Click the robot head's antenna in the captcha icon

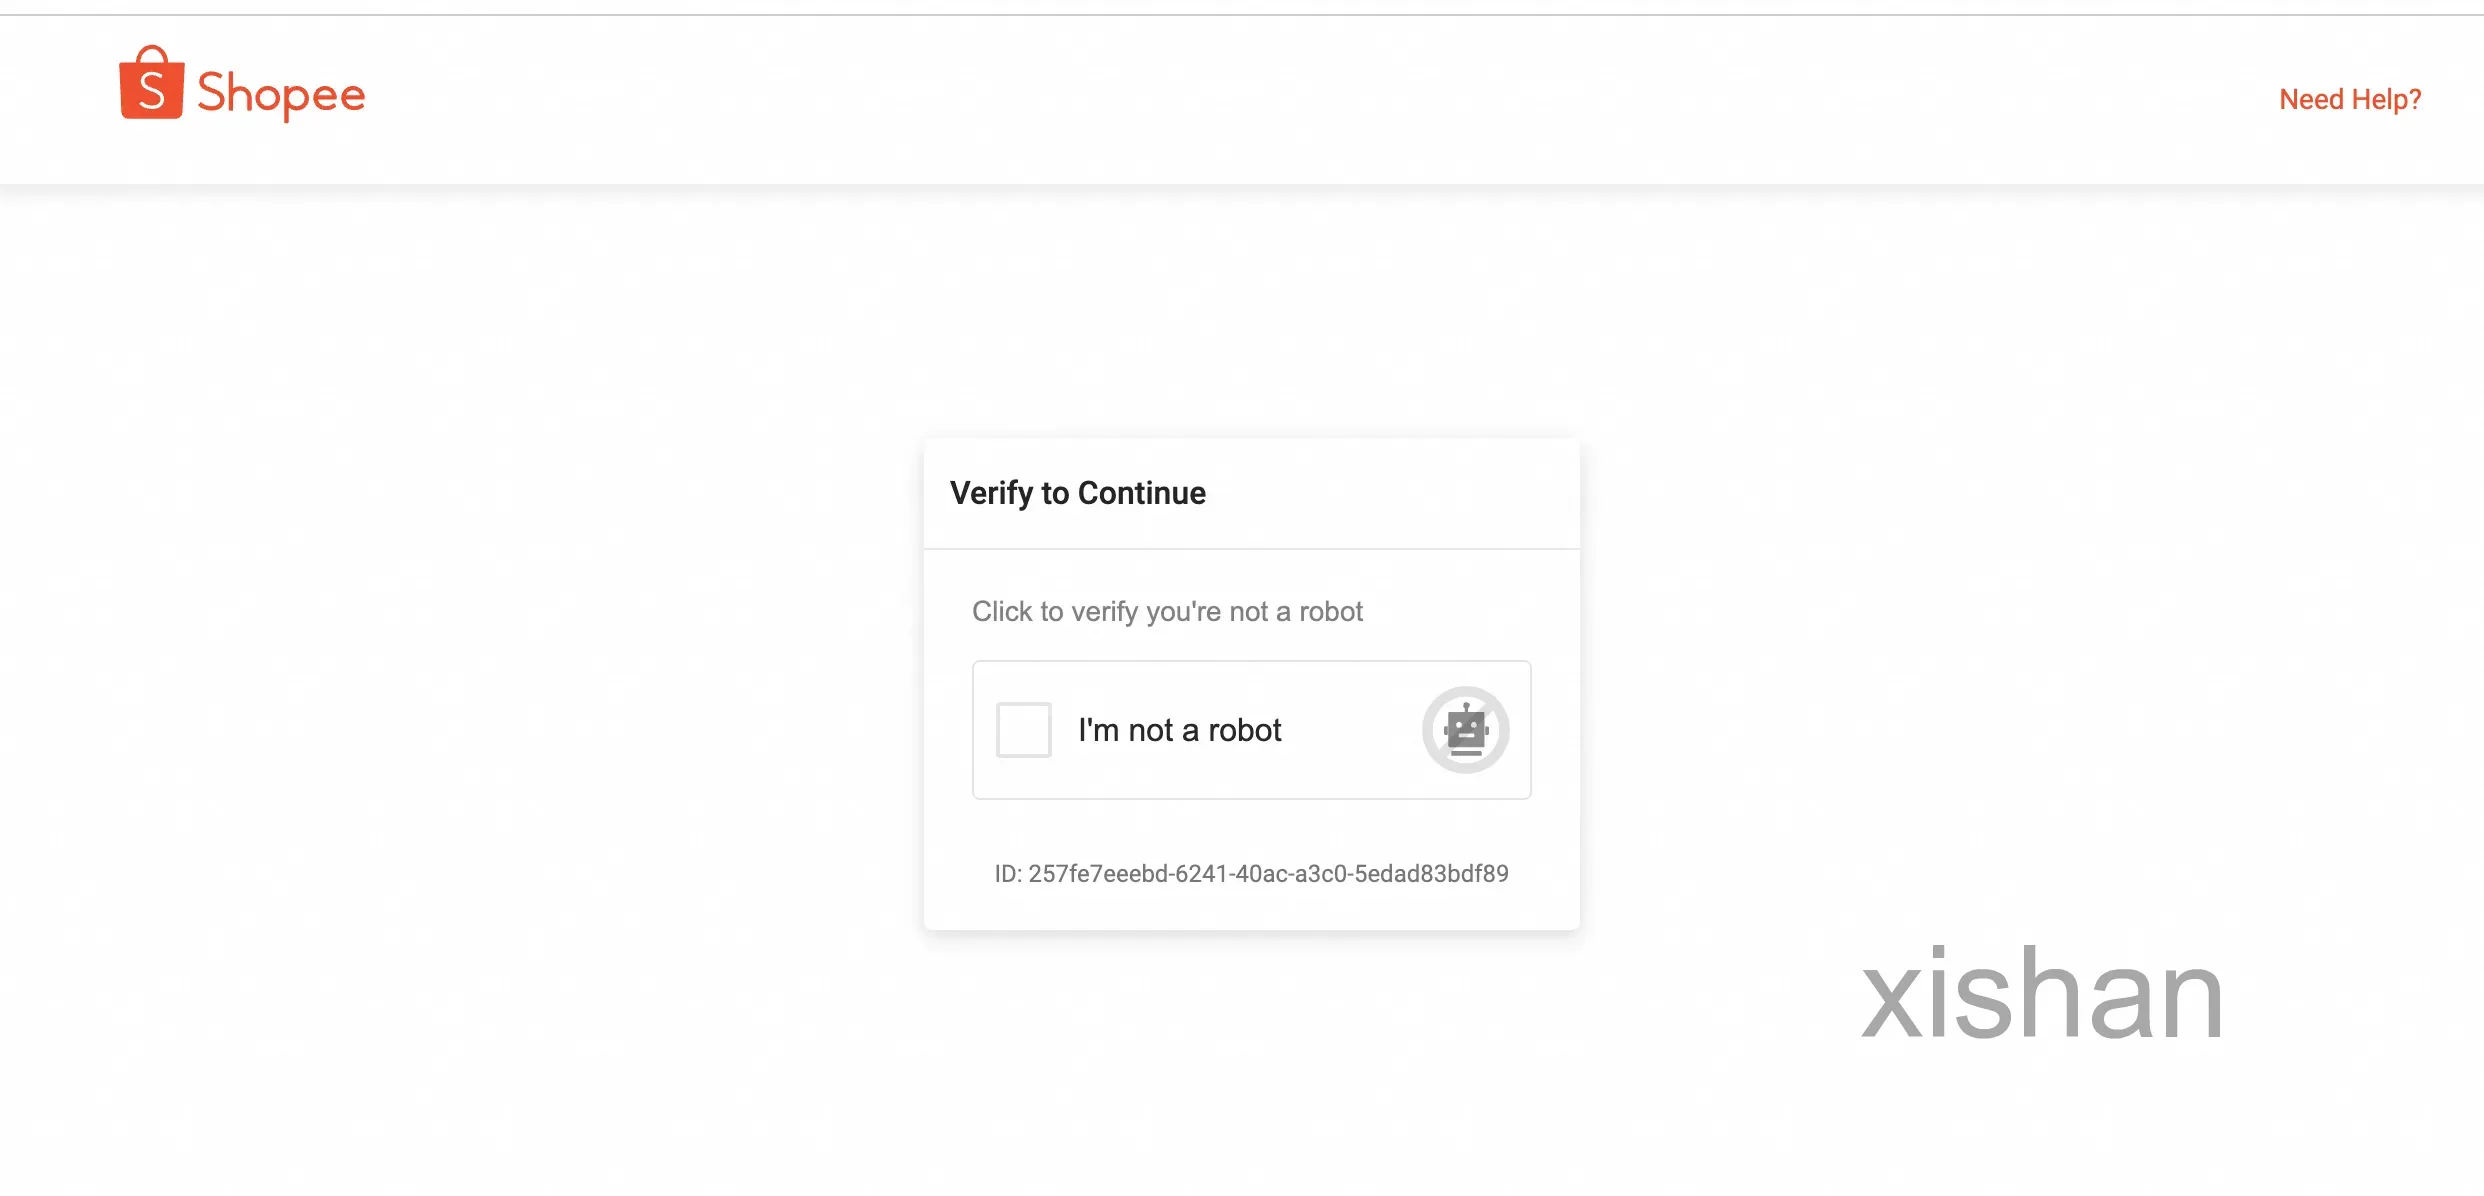(1466, 708)
